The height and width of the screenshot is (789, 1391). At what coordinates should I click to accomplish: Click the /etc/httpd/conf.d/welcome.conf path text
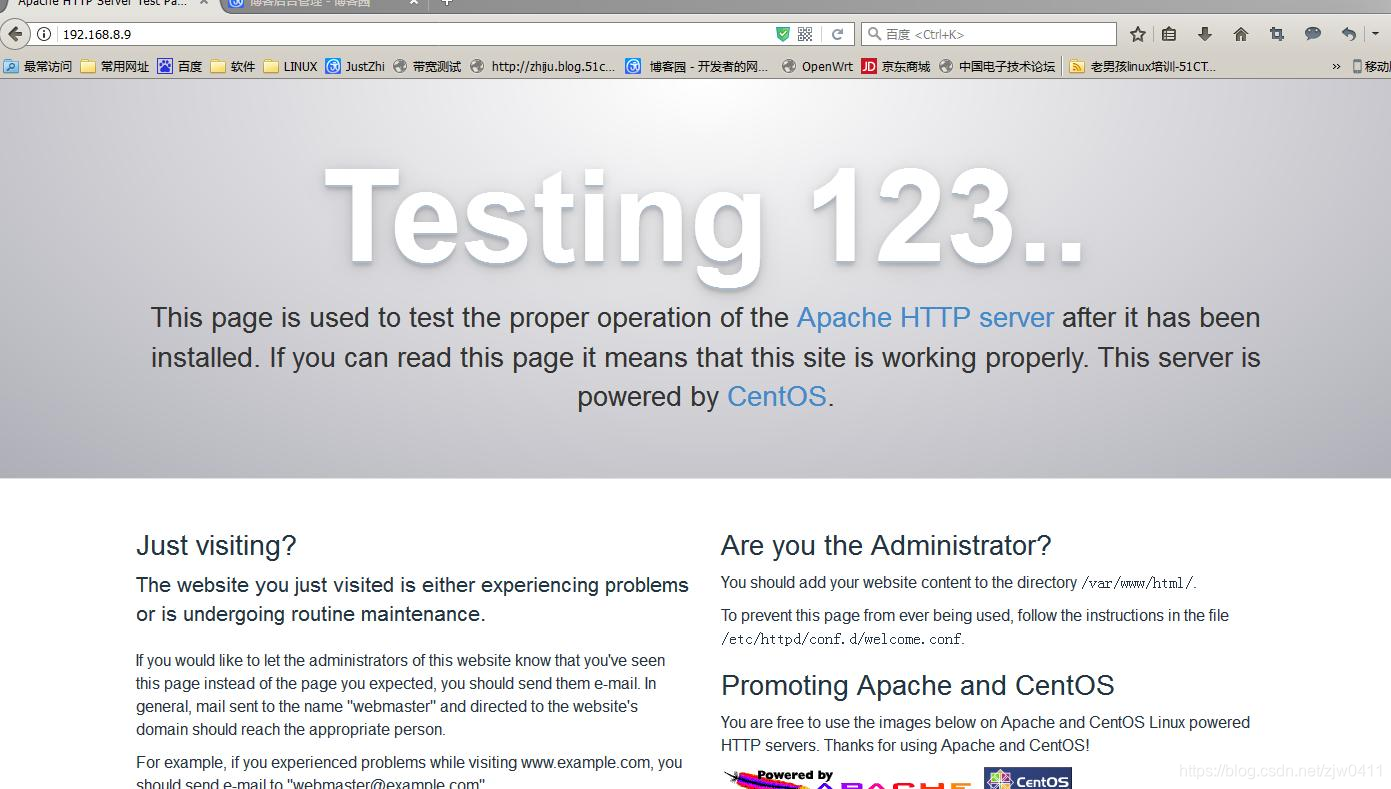(842, 639)
